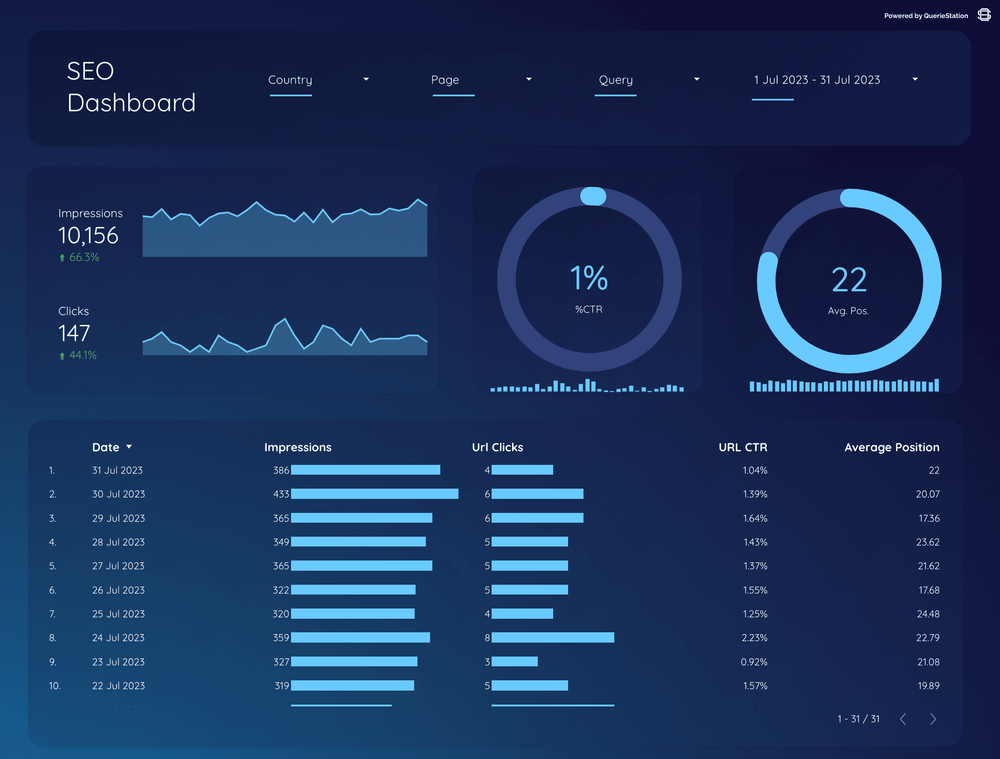Image resolution: width=1000 pixels, height=759 pixels.
Task: Click the Date column sort arrow
Action: [x=129, y=448]
